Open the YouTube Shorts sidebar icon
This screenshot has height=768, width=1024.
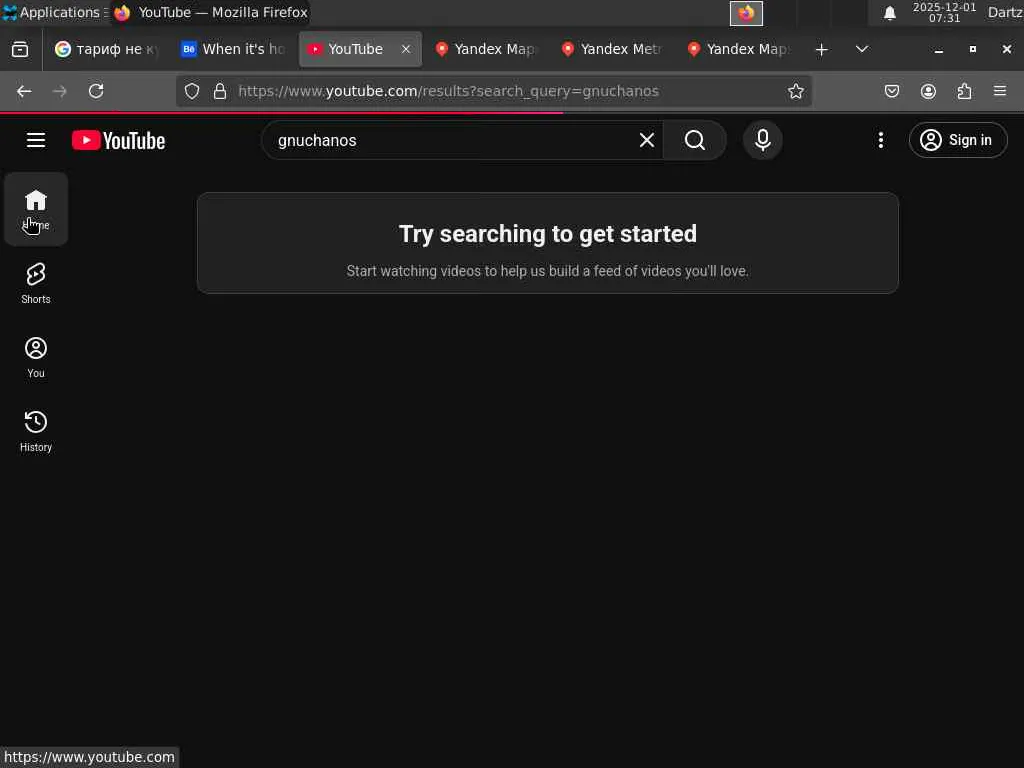tap(35, 283)
